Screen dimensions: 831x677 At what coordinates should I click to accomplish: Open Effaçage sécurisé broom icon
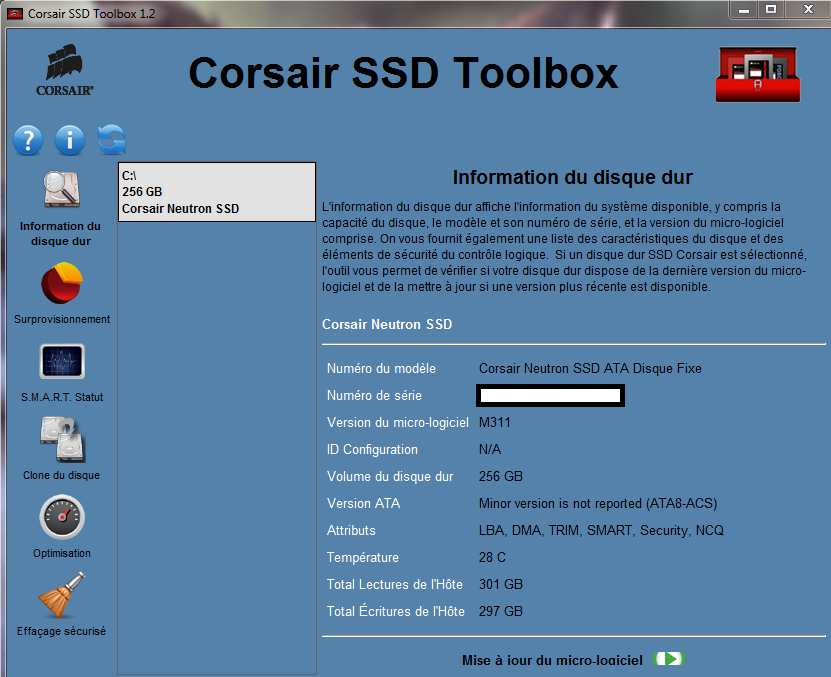click(62, 595)
